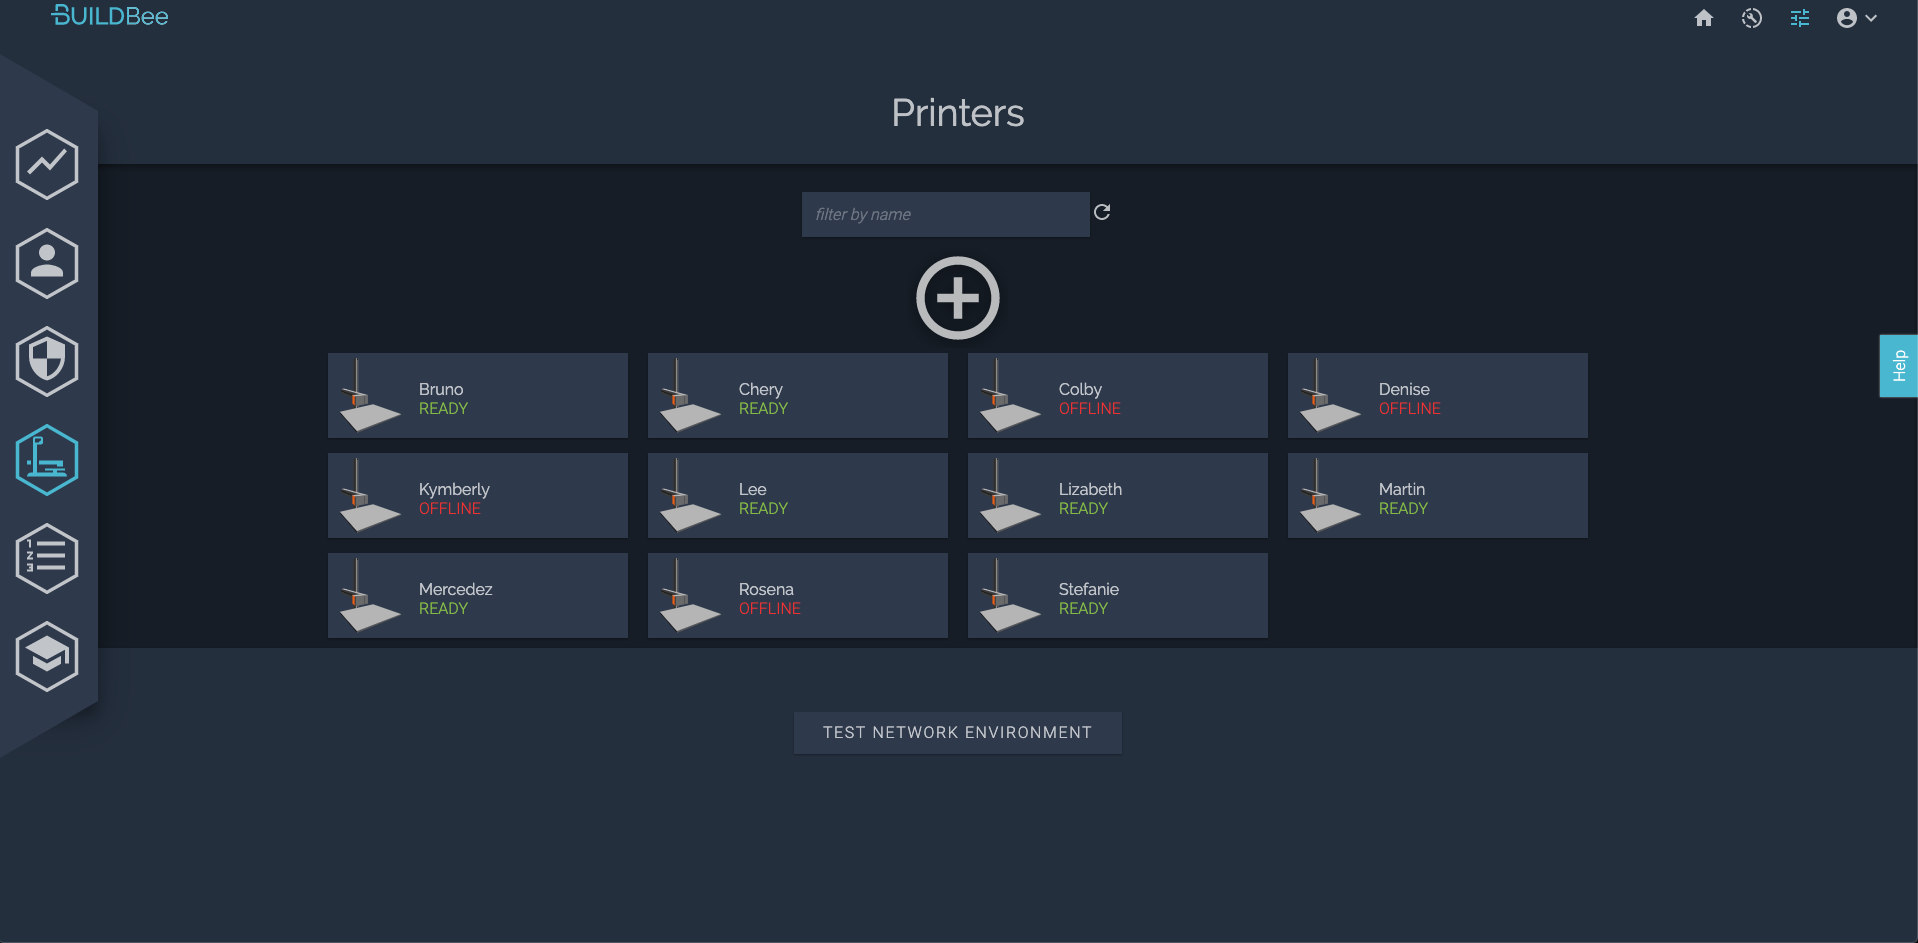Screen dimensions: 1918x943
Task: Click the printer thumbnail on Lizabeth's card
Action: (1010, 496)
